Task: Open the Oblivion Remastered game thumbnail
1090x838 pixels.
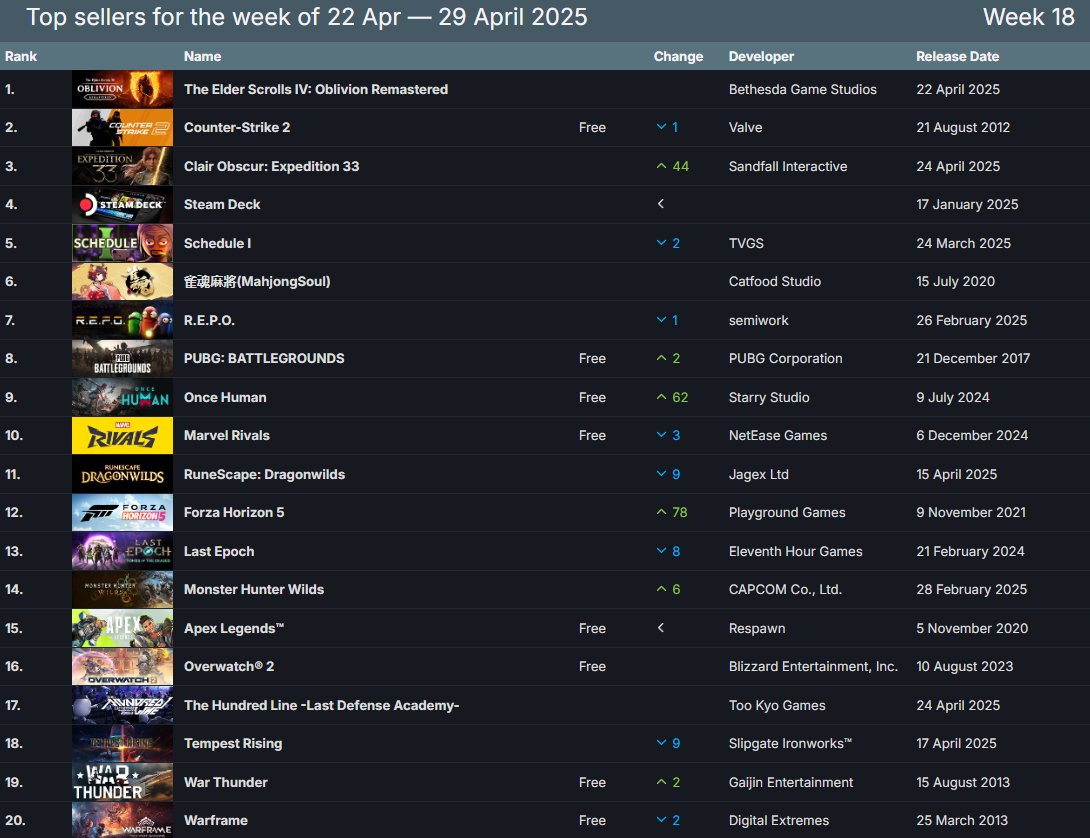Action: tap(122, 89)
